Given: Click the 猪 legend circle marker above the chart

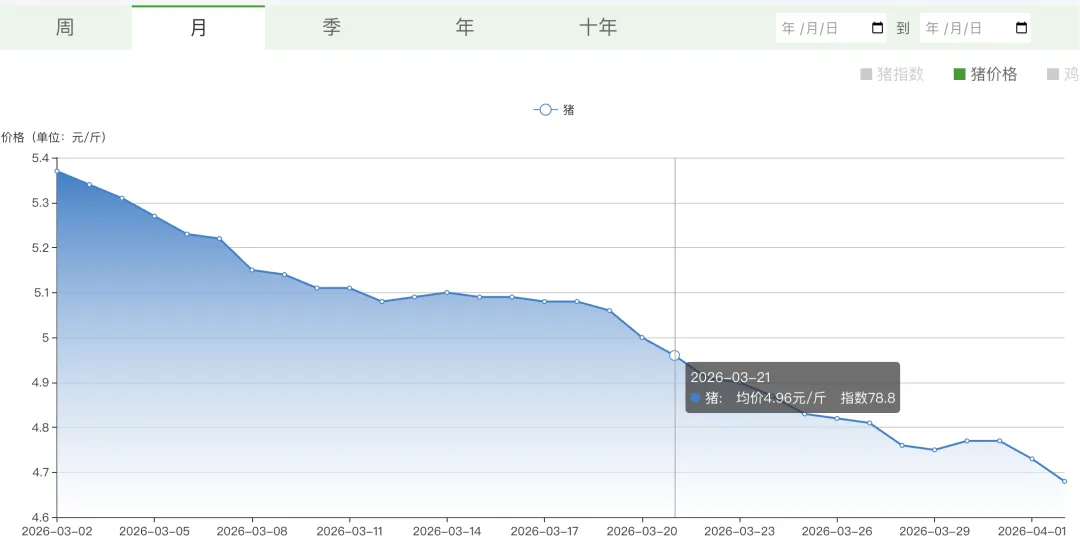Looking at the screenshot, I should (545, 110).
